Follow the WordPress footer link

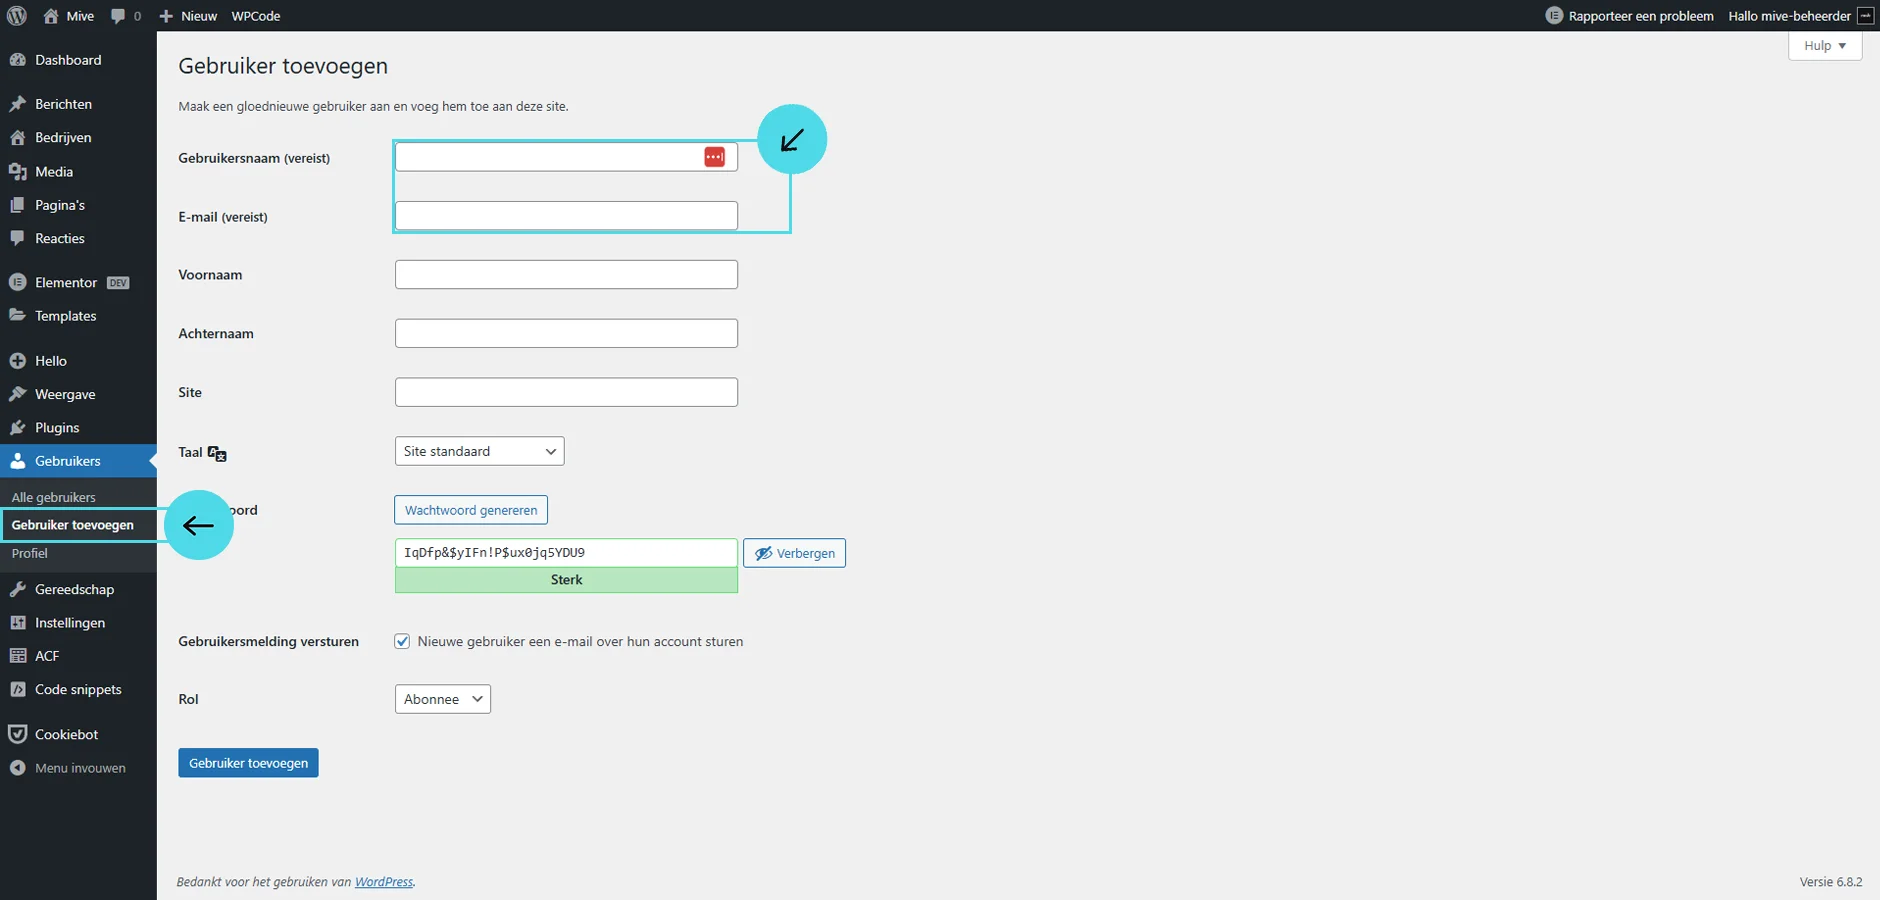pos(384,882)
